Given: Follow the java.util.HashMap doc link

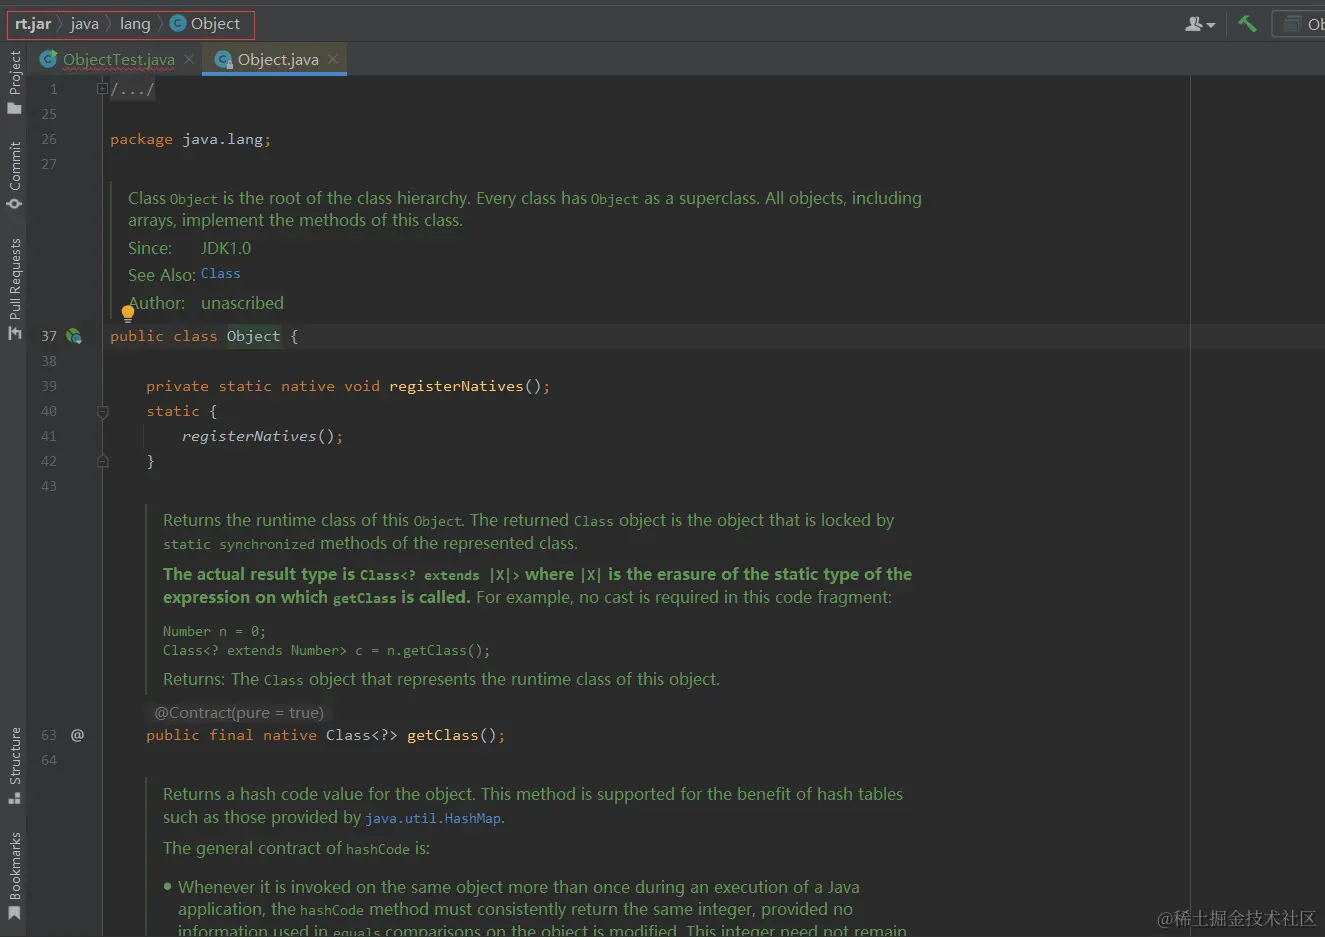Looking at the screenshot, I should click(x=433, y=818).
